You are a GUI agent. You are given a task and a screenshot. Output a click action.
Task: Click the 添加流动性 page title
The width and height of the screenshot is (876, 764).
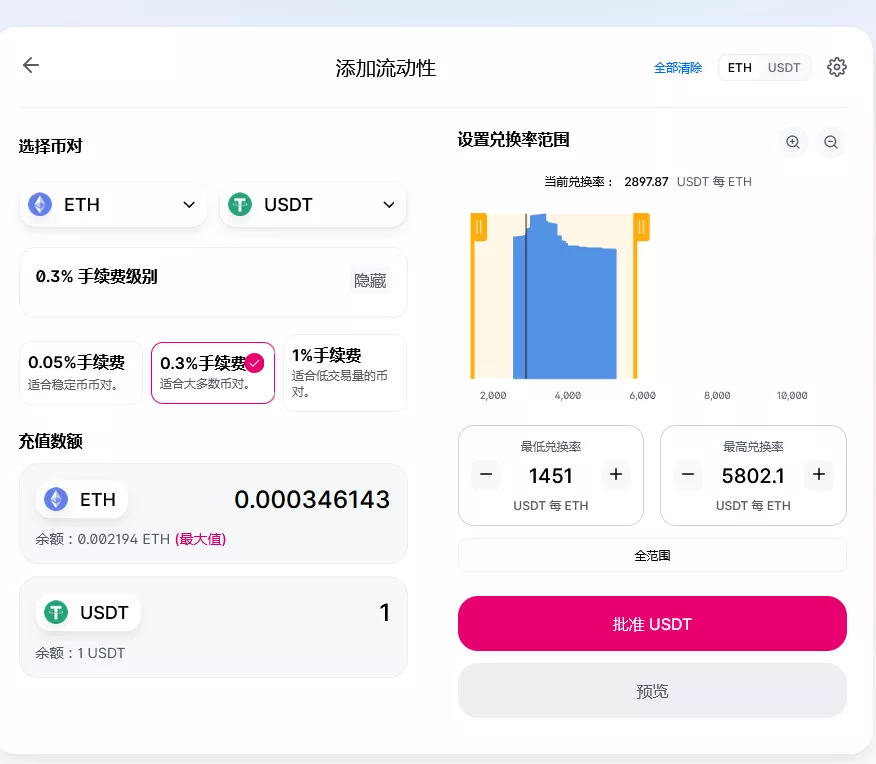tap(385, 68)
